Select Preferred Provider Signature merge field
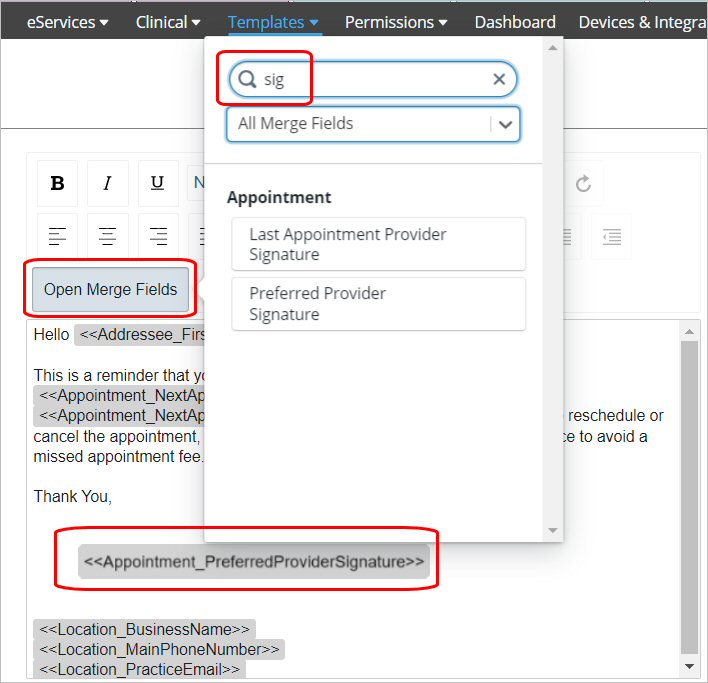This screenshot has height=683, width=708. (378, 304)
